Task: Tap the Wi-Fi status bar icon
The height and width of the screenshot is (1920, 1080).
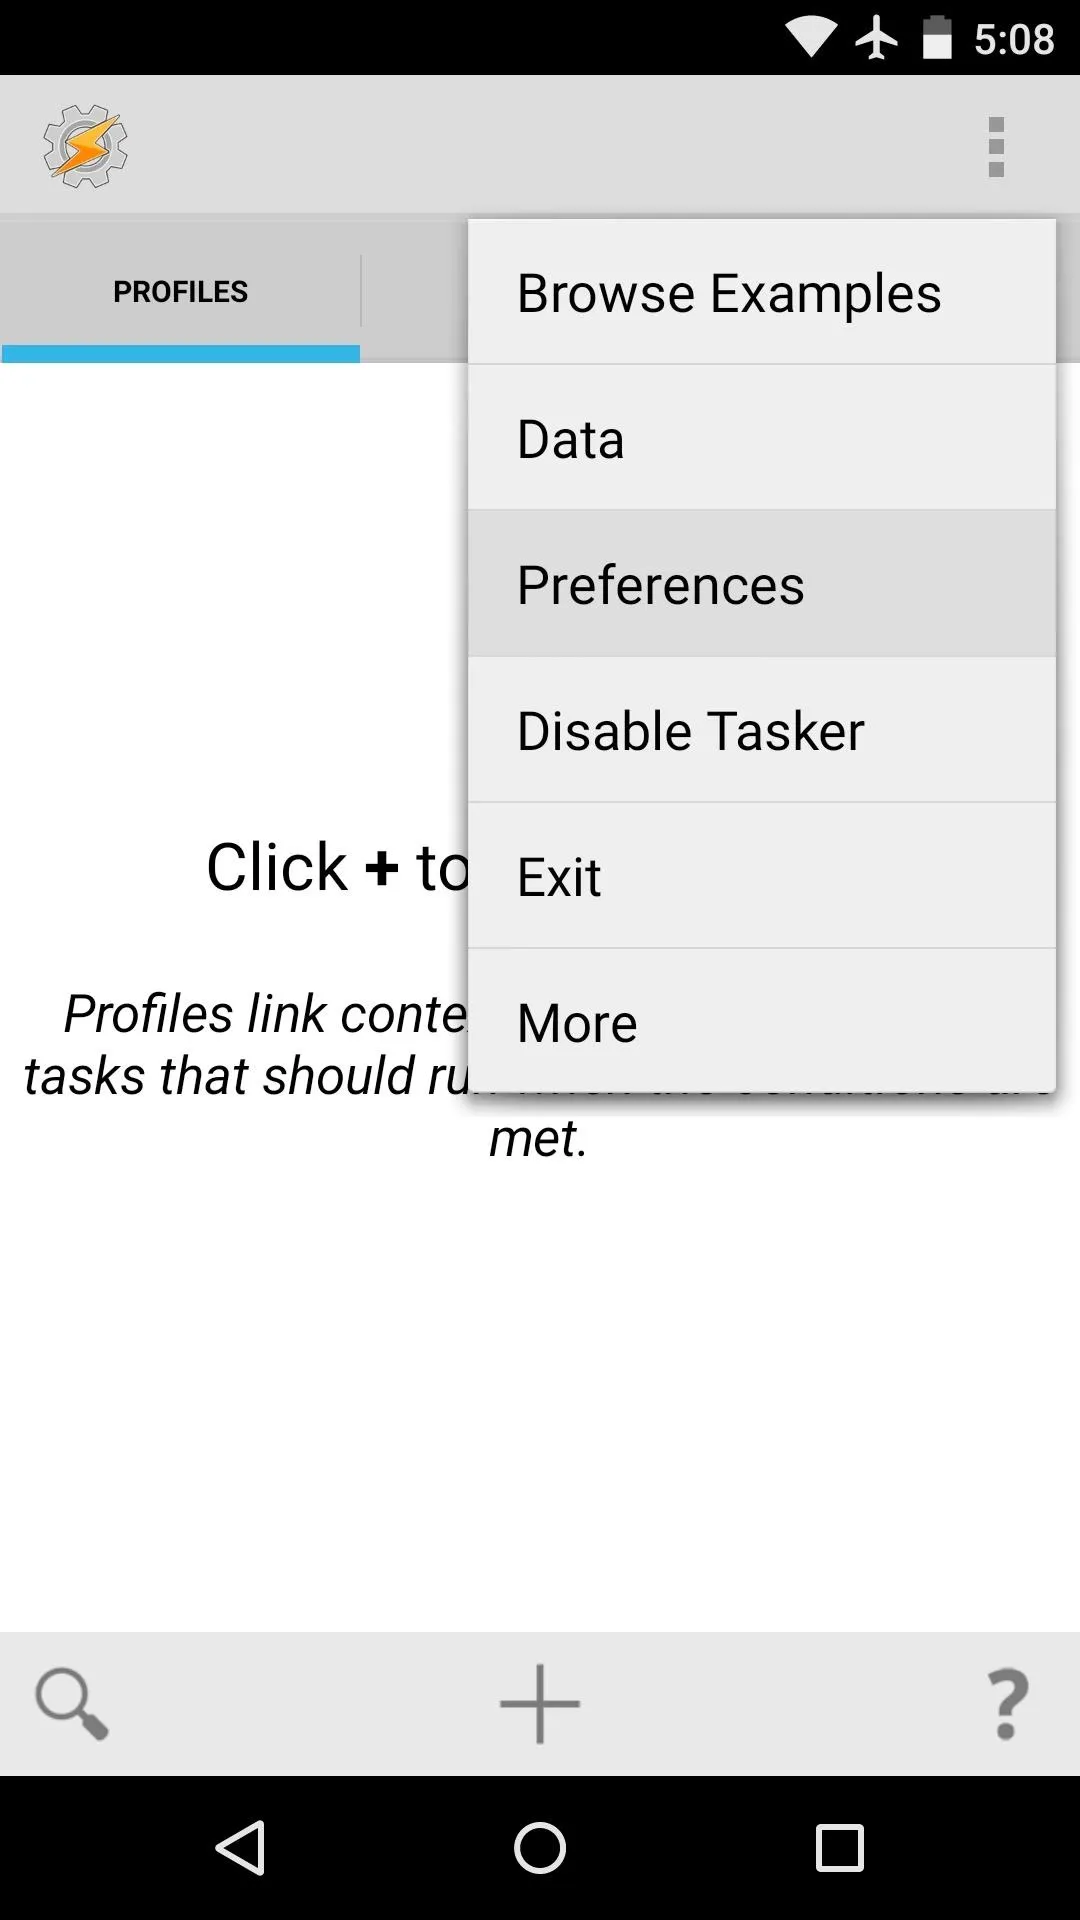Action: 810,38
